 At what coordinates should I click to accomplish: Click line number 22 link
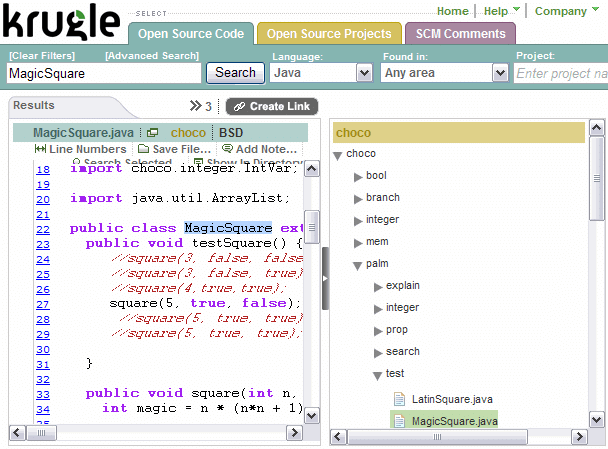(43, 230)
